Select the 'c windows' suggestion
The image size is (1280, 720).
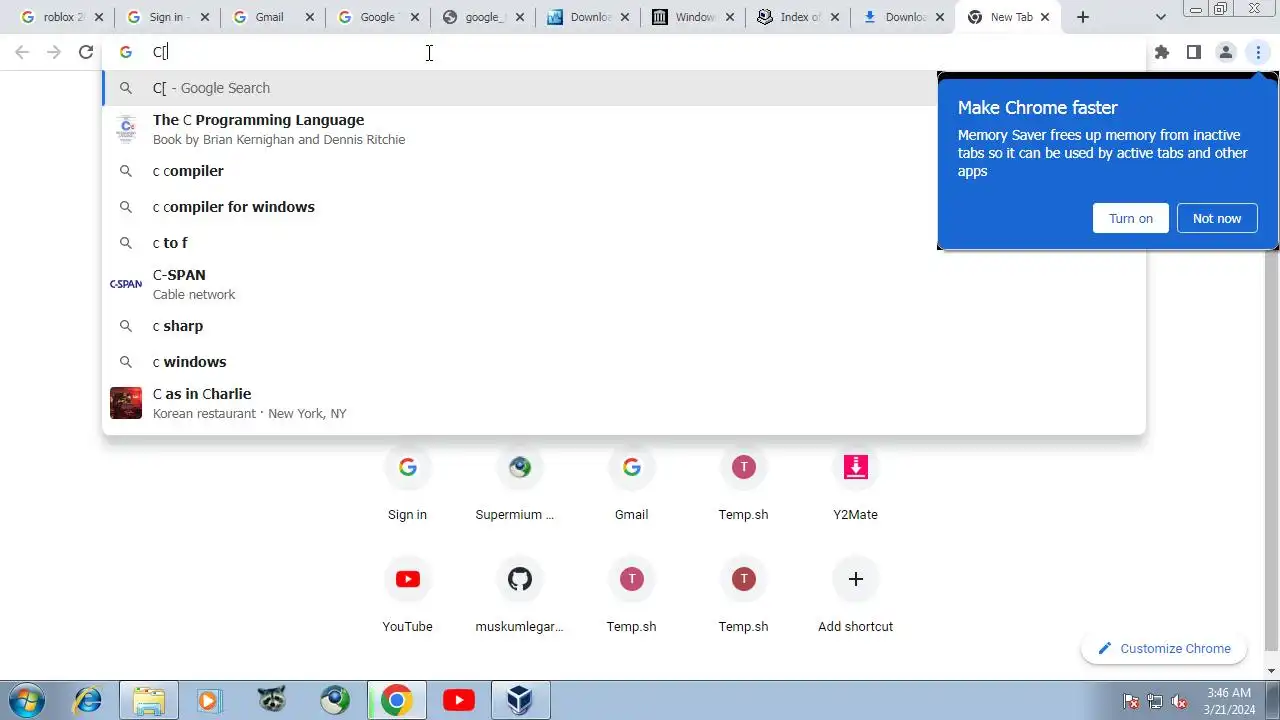click(x=624, y=362)
